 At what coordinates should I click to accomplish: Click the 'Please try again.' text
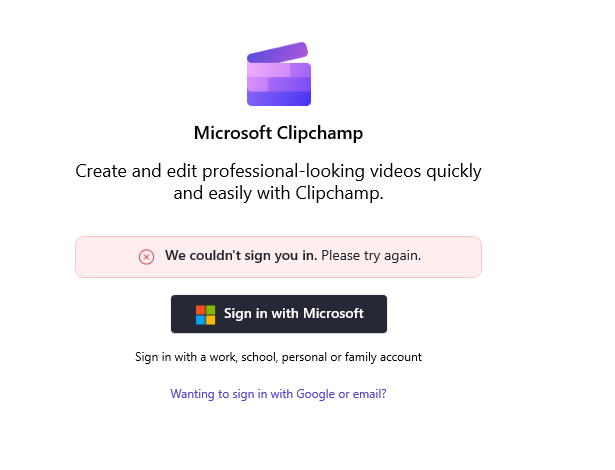(371, 256)
